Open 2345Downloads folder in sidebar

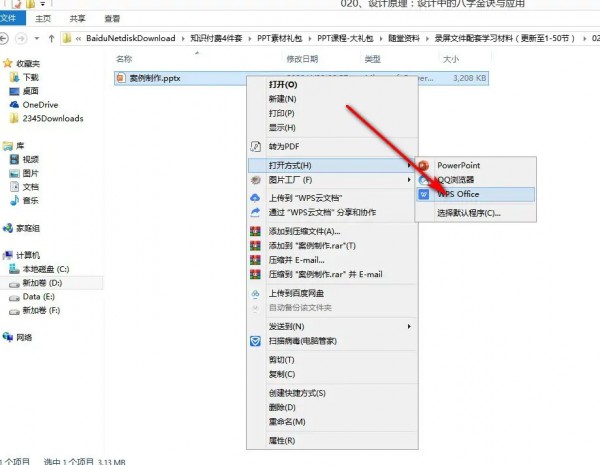pos(53,118)
